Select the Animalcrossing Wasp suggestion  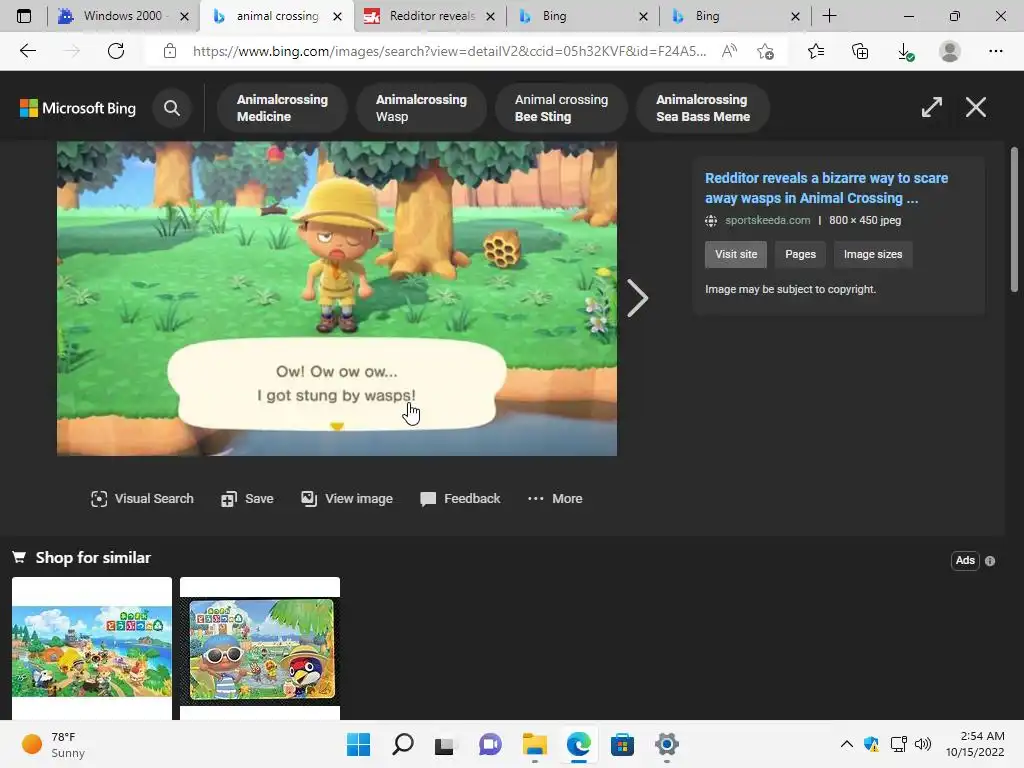click(421, 108)
